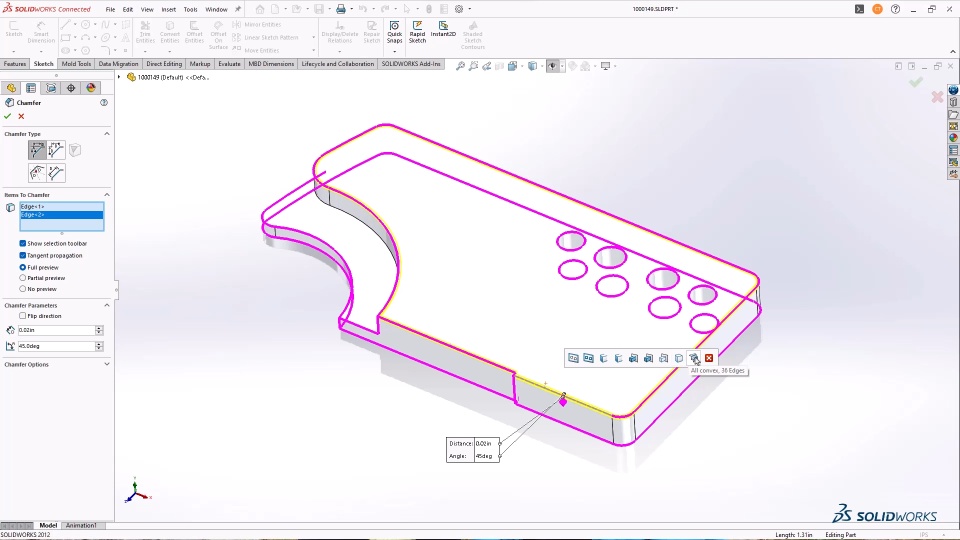
Task: Switch to the Direct Editing tab
Action: click(x=164, y=64)
